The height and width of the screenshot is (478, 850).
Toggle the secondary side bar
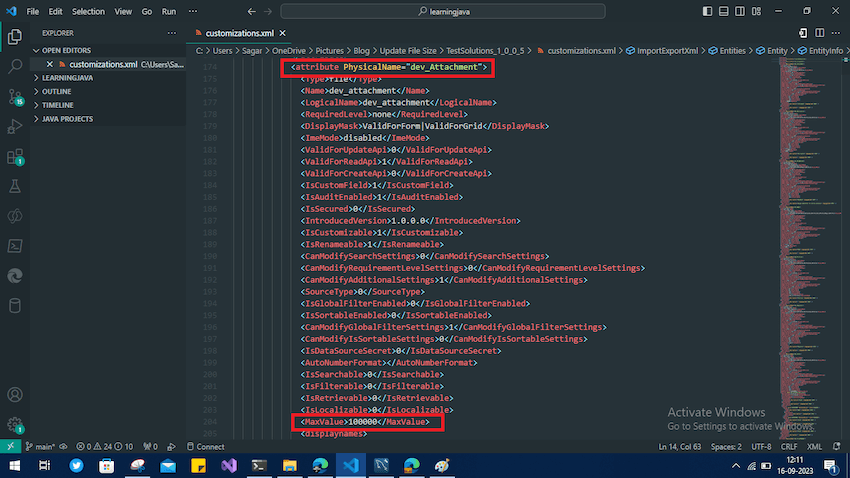(x=740, y=11)
